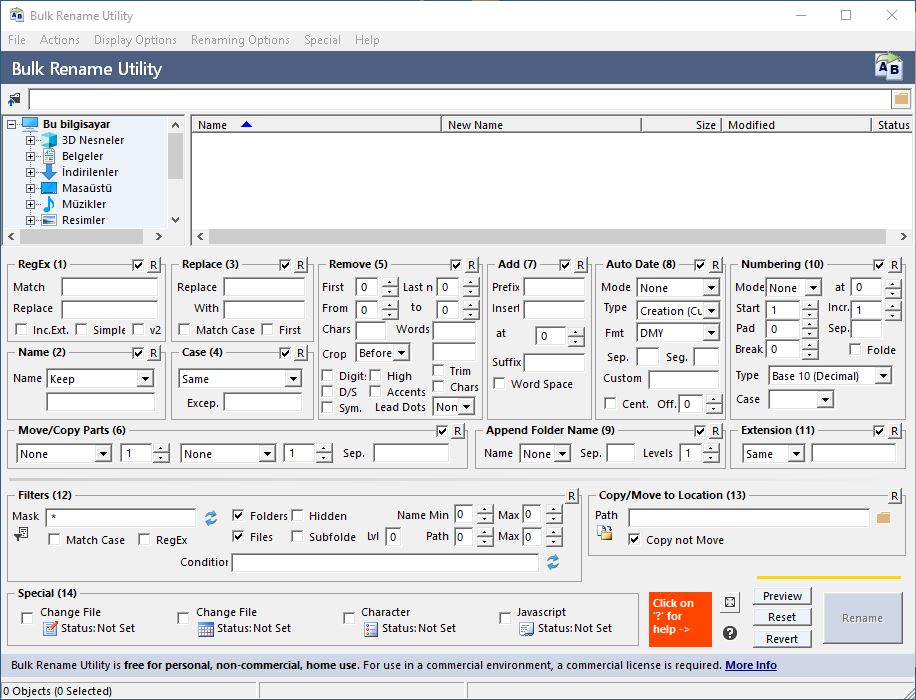
Task: Open Change File Timestamps calendar icon
Action: 206,629
